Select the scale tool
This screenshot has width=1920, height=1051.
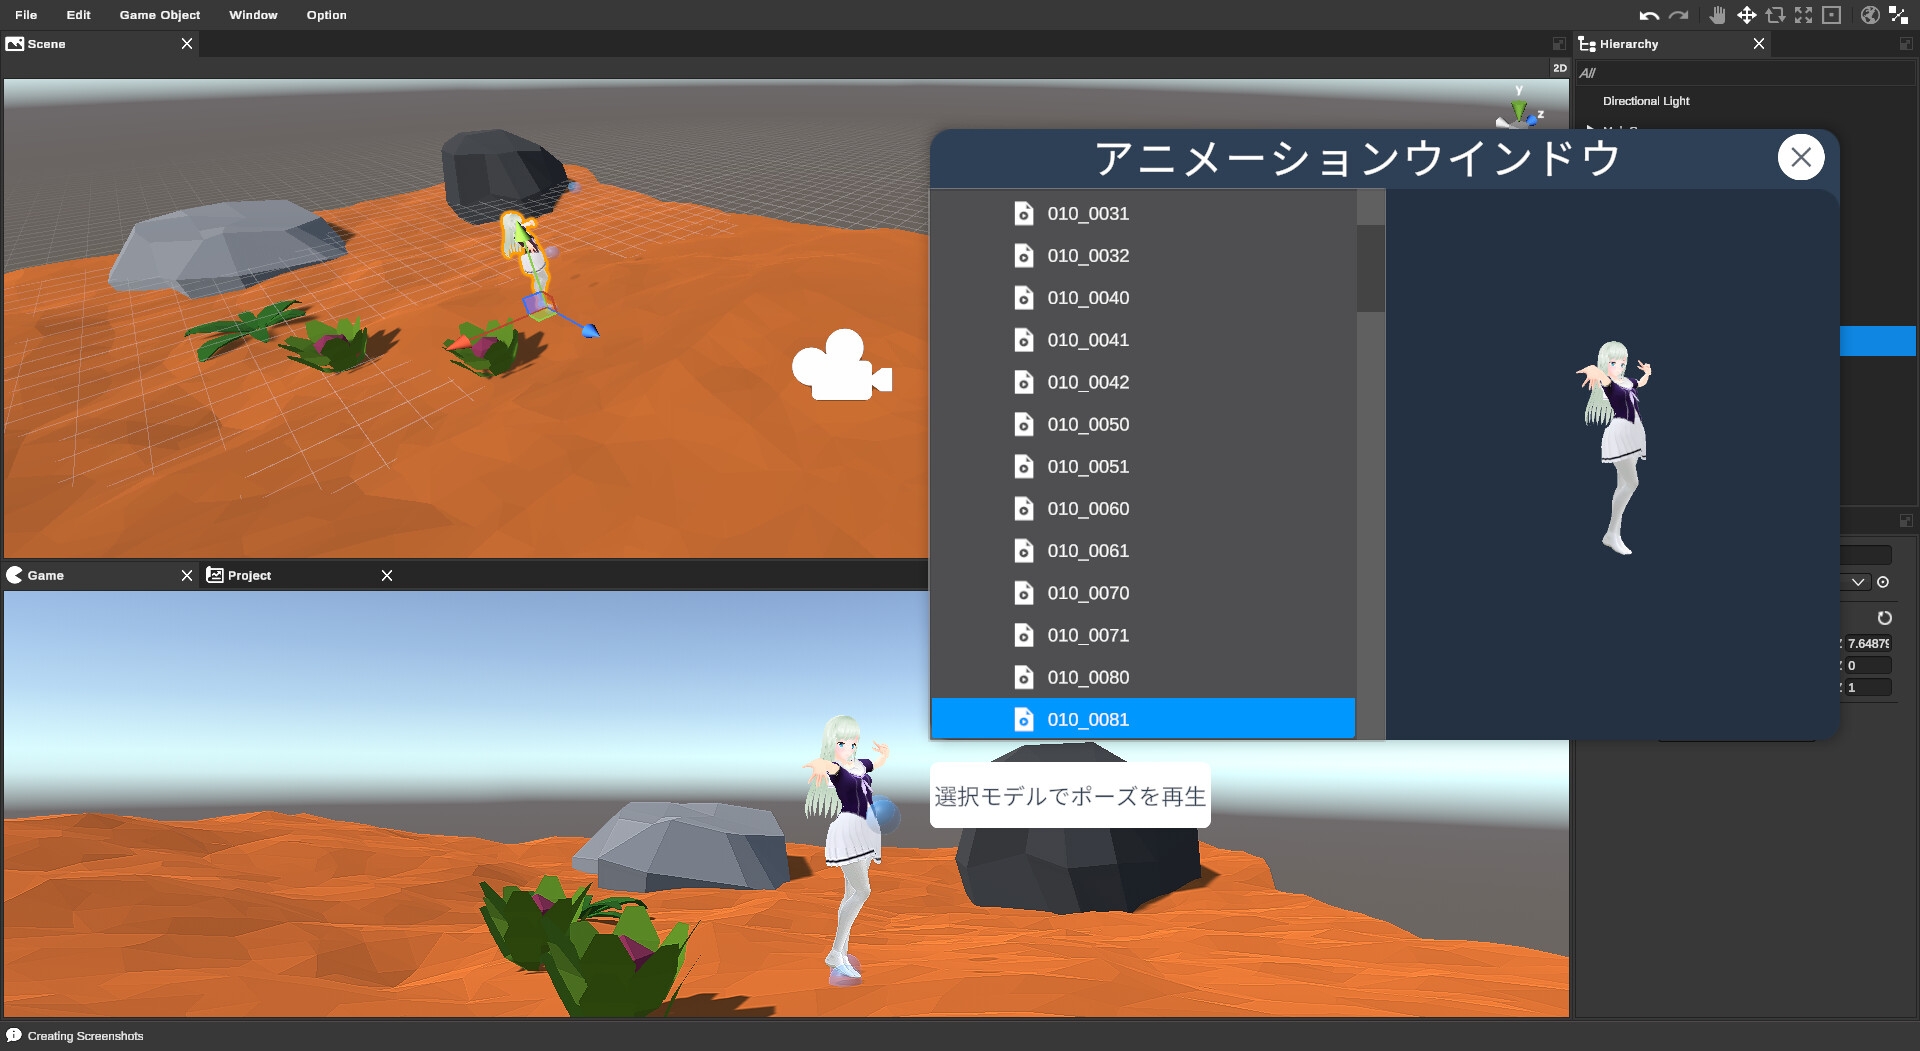tap(1803, 15)
